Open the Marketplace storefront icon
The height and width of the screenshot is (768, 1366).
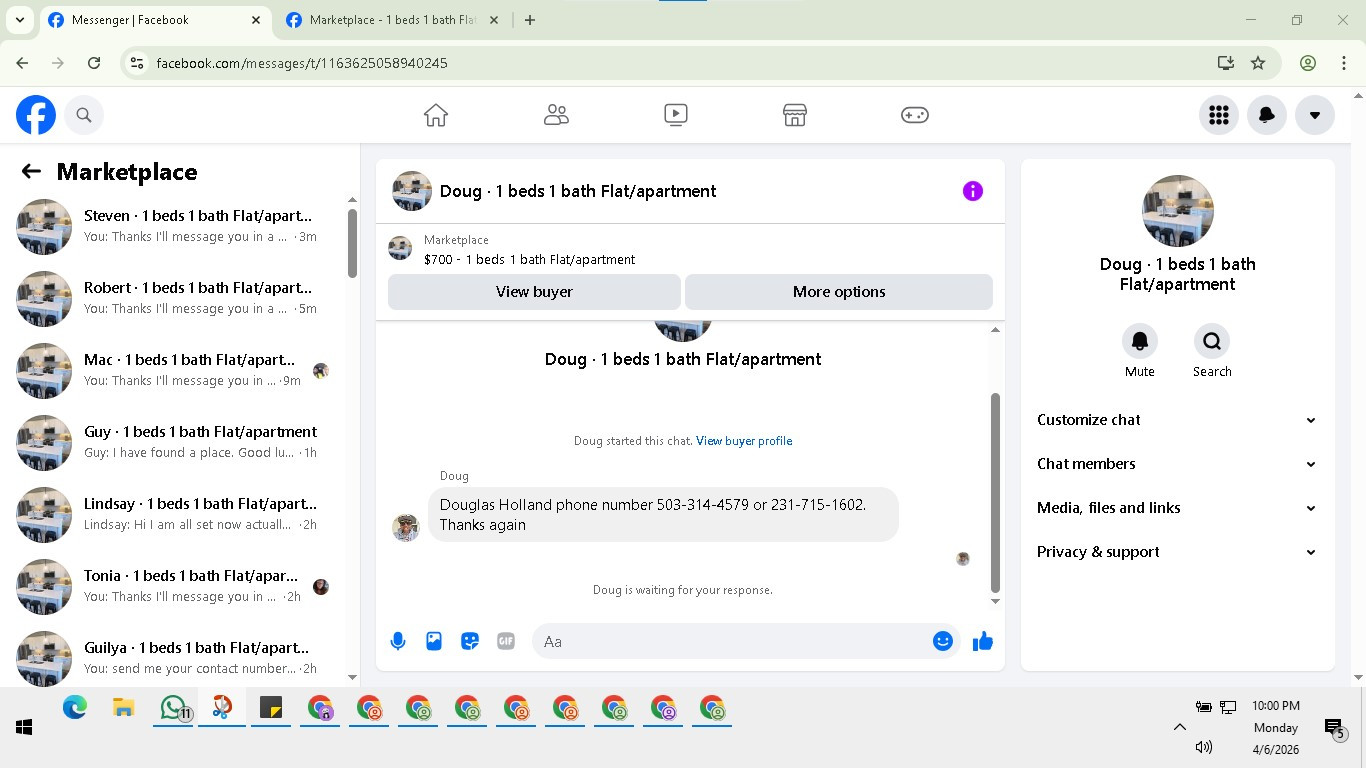(795, 115)
